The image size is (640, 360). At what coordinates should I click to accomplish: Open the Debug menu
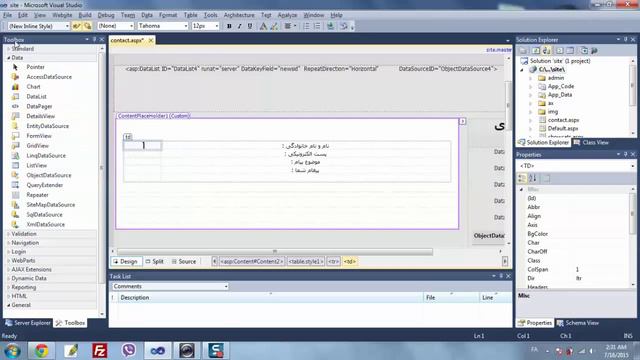[106, 15]
